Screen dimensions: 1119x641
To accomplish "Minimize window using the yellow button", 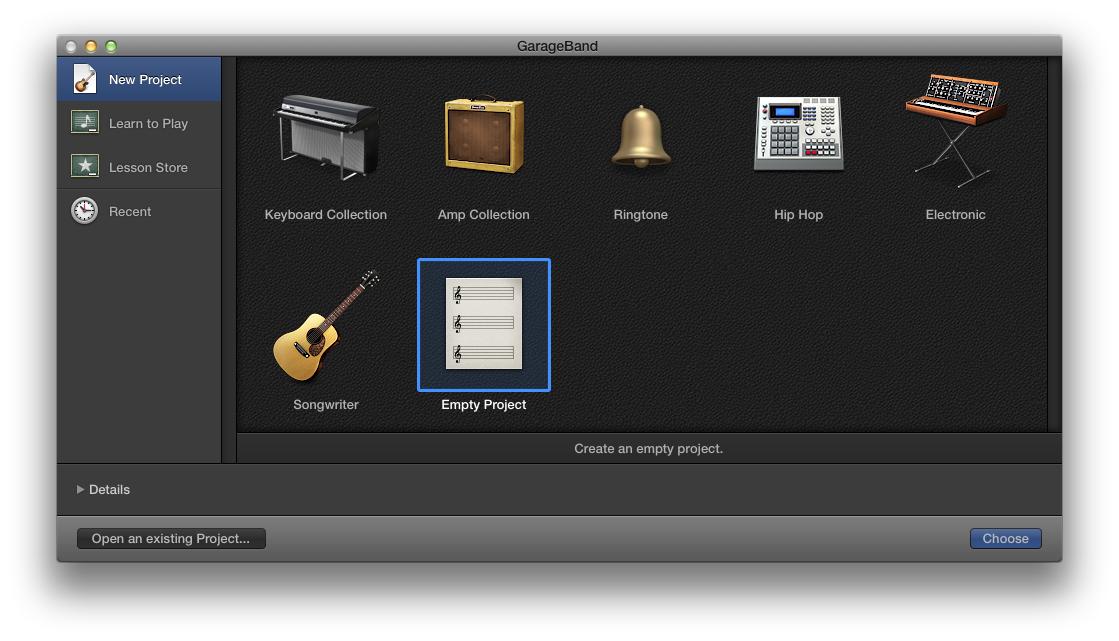I will coord(91,46).
